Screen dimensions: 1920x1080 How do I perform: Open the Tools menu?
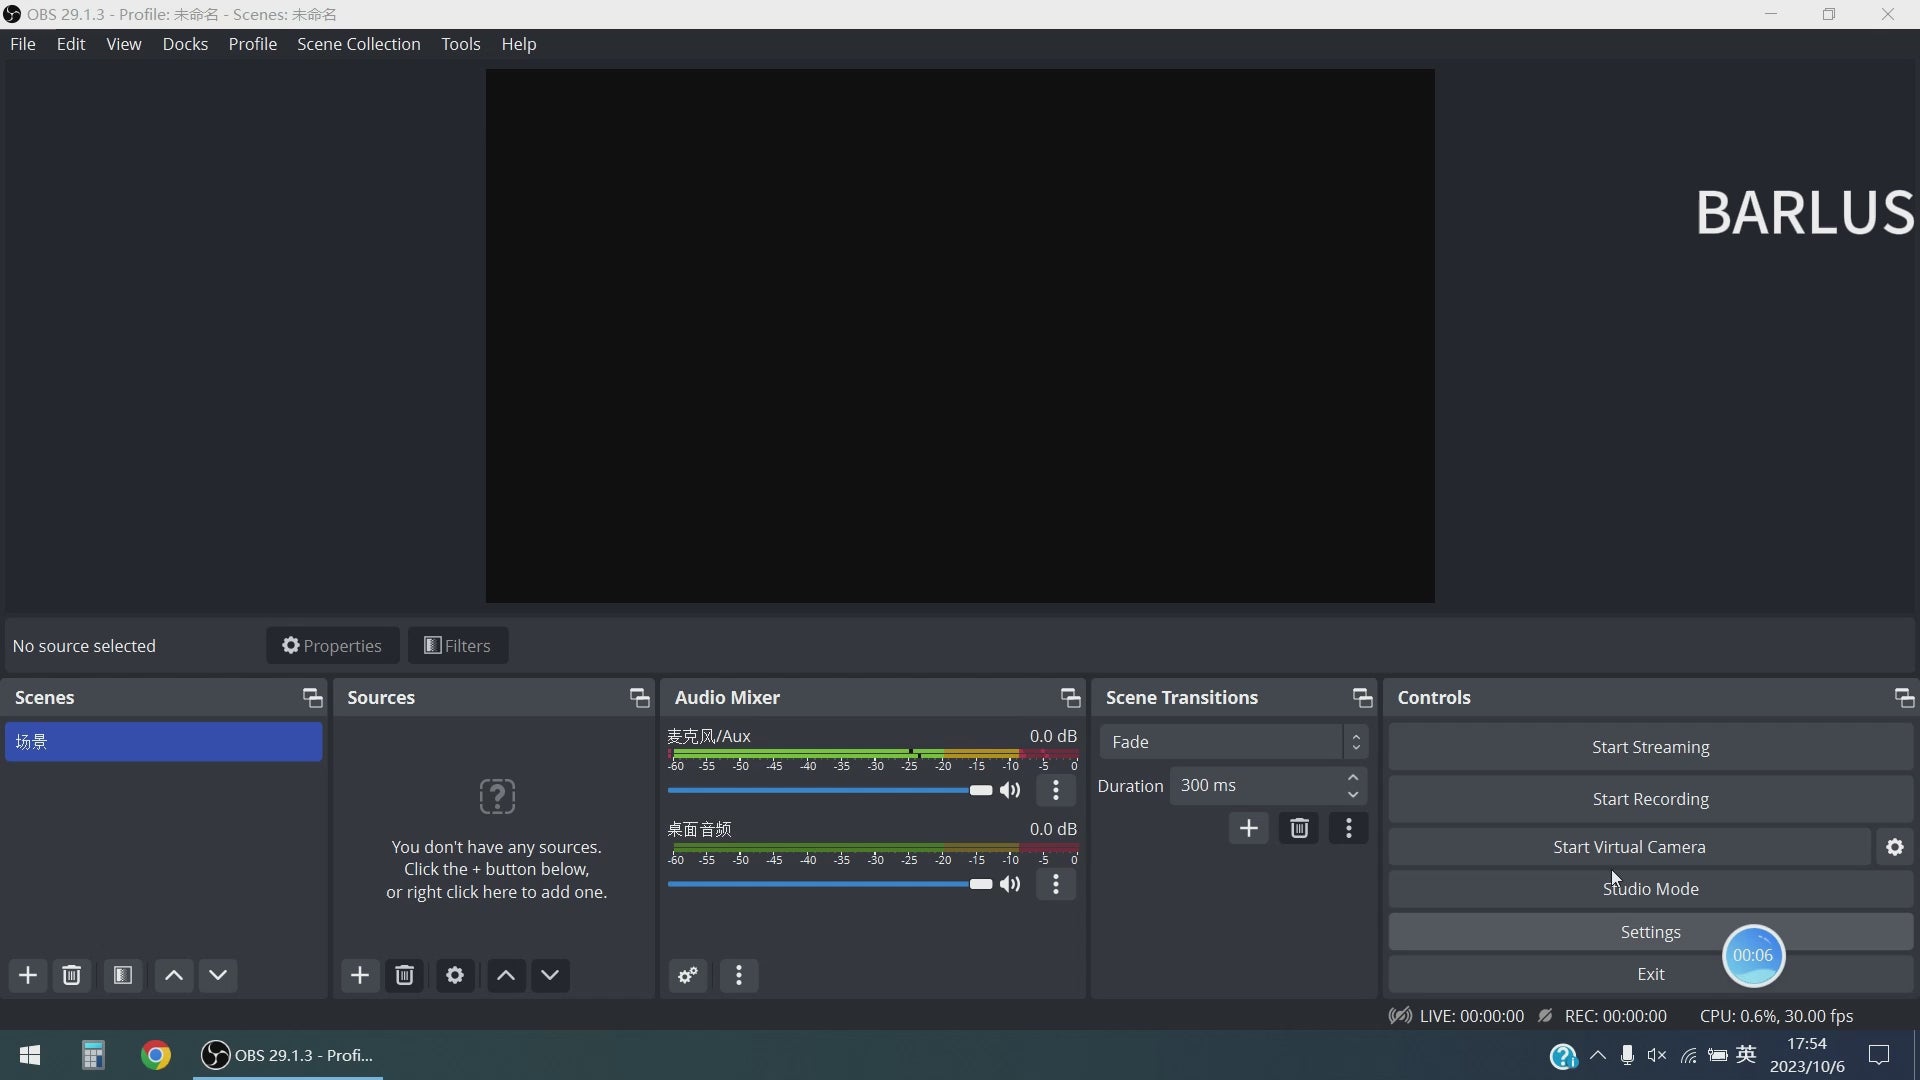pyautogui.click(x=462, y=44)
